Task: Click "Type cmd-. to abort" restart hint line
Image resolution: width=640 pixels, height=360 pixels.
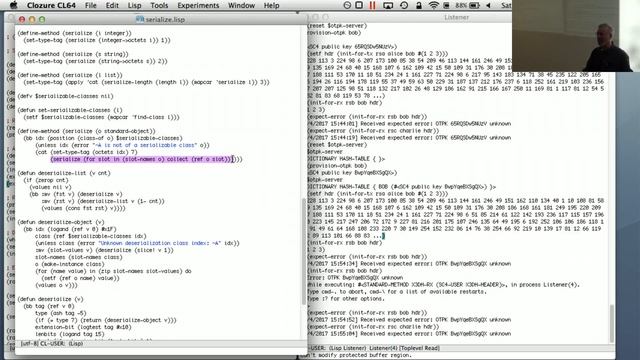Action: (x=397, y=292)
